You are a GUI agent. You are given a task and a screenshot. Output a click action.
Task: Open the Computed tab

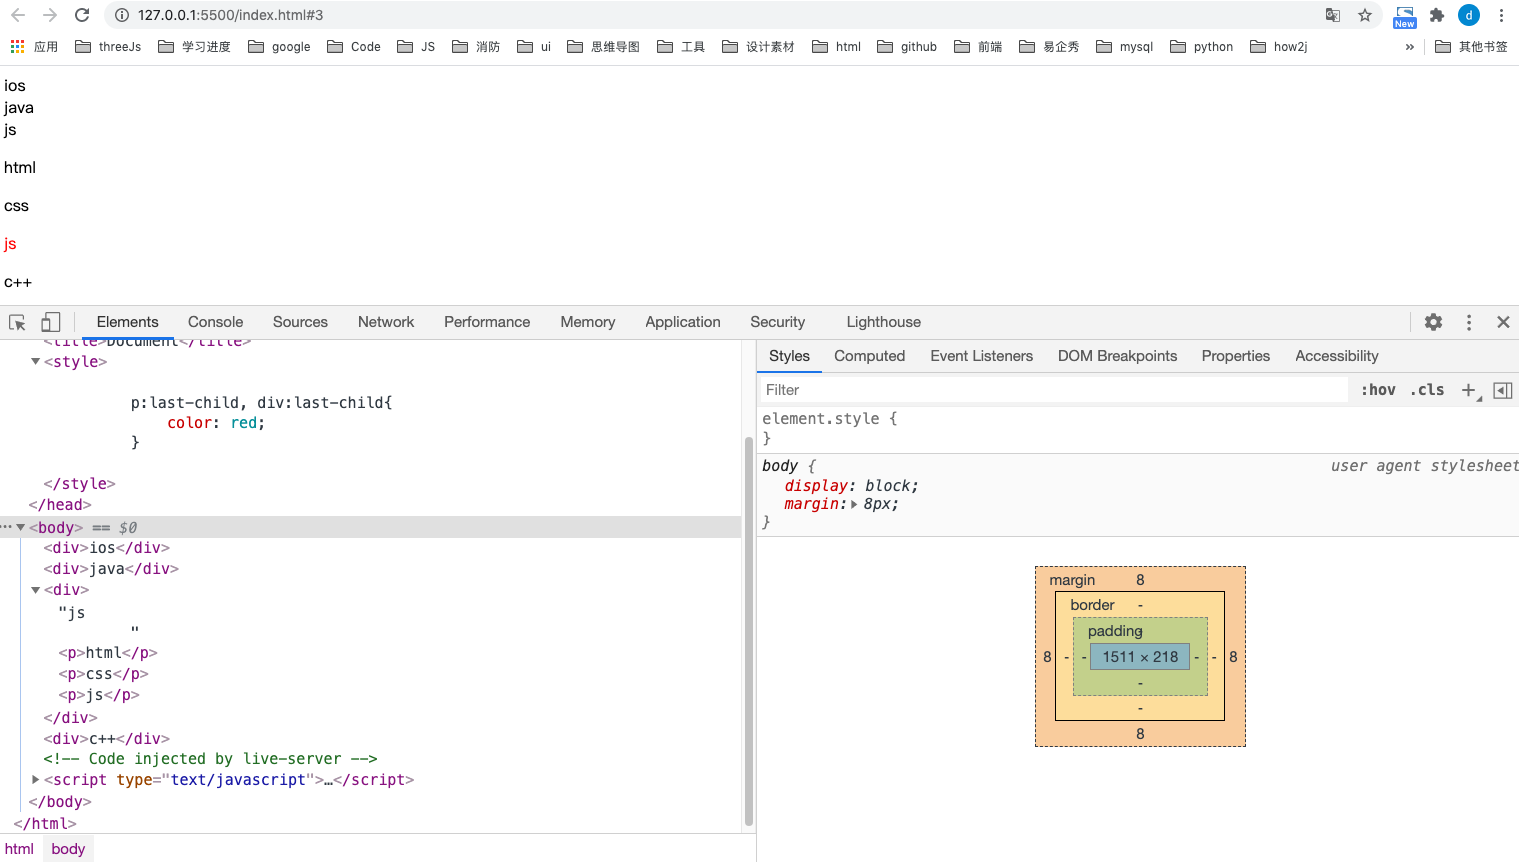coord(869,356)
